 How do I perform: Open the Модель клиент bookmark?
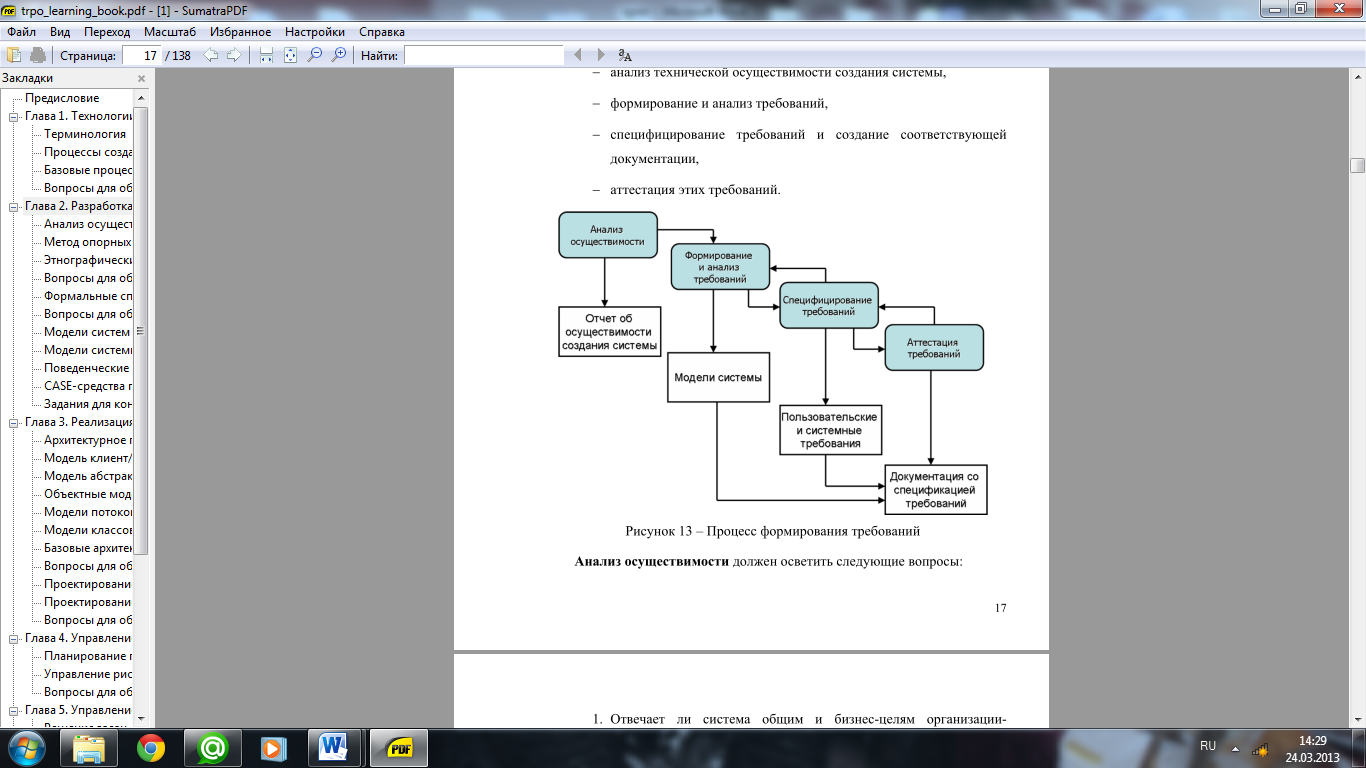pyautogui.click(x=88, y=458)
